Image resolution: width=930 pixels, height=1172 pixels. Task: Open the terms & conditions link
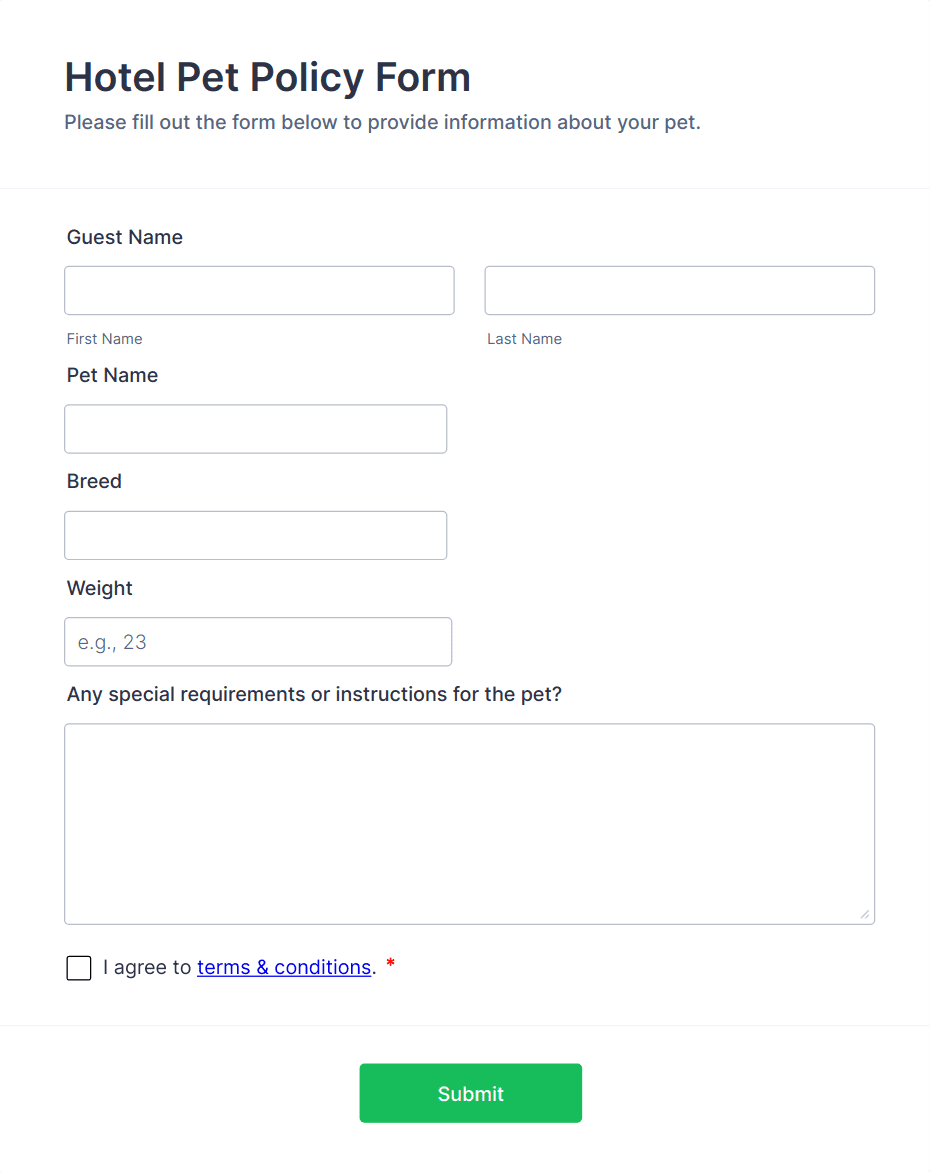pos(284,967)
